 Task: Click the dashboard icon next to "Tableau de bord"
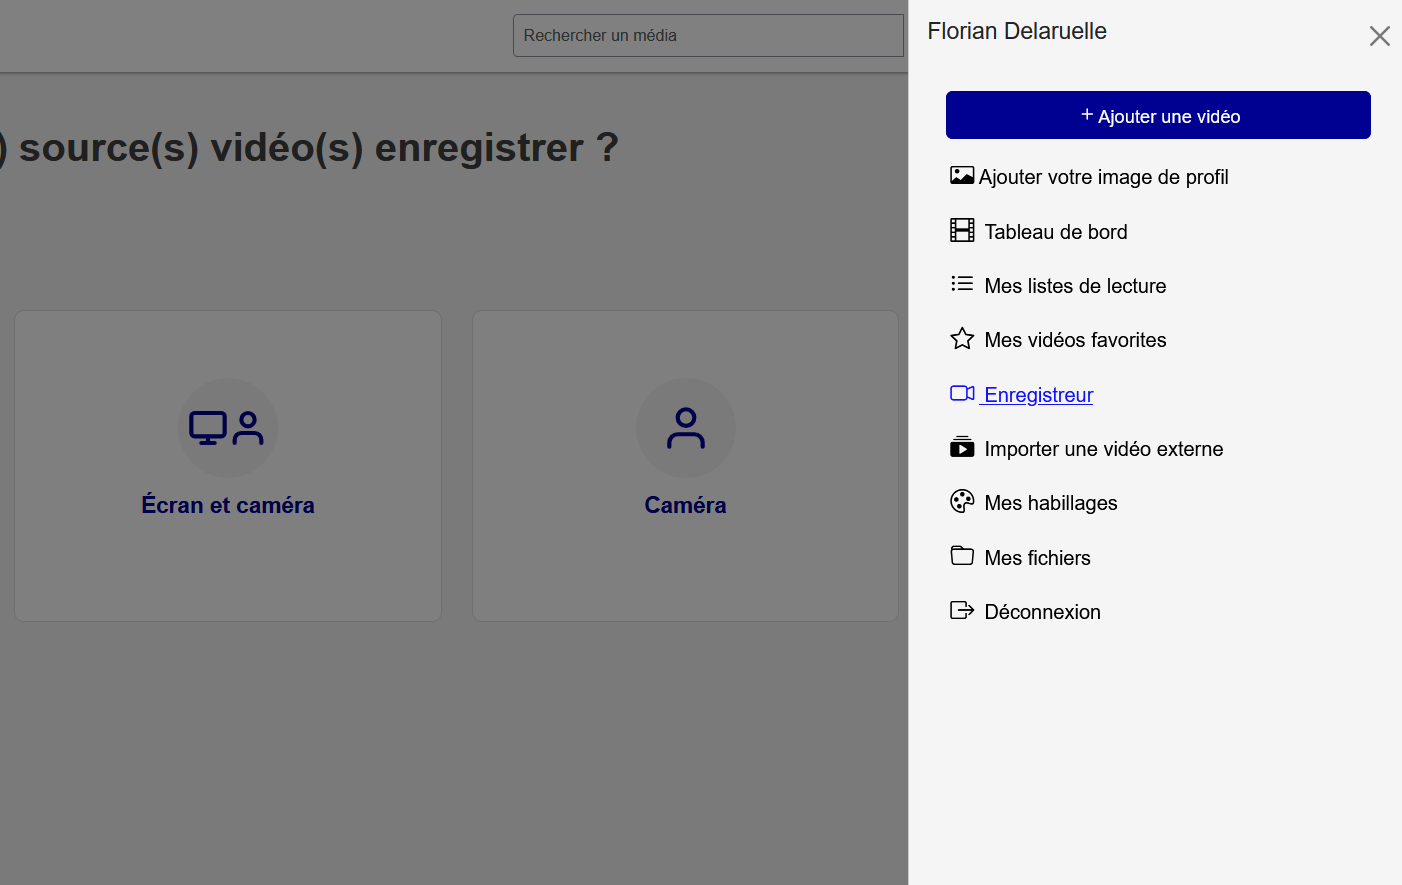tap(962, 230)
